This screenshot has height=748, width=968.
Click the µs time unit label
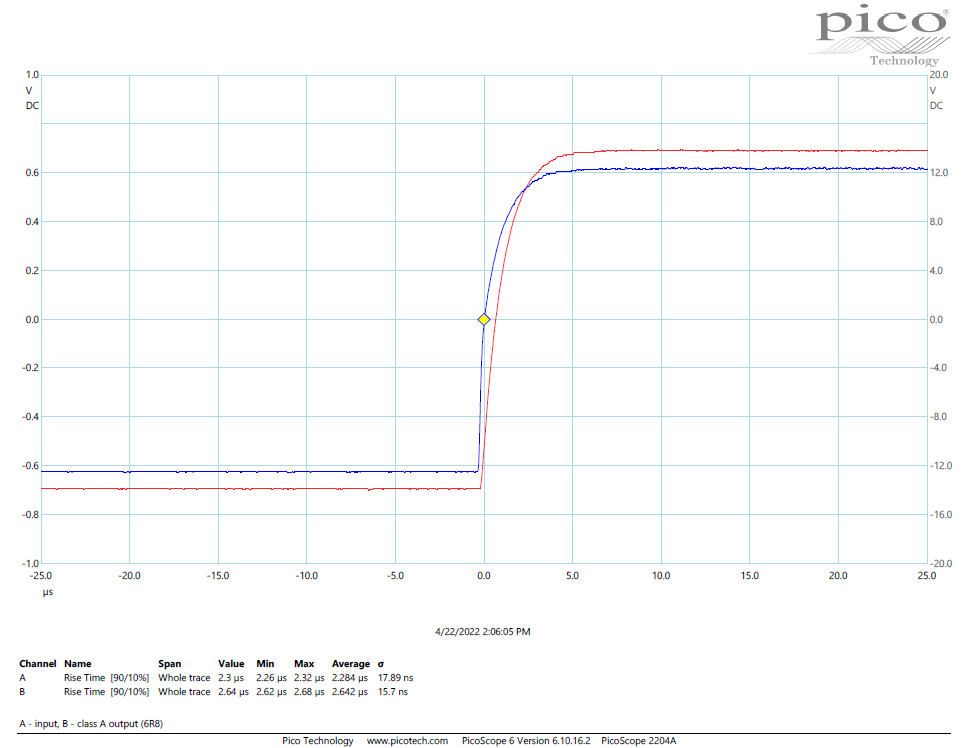pyautogui.click(x=48, y=592)
